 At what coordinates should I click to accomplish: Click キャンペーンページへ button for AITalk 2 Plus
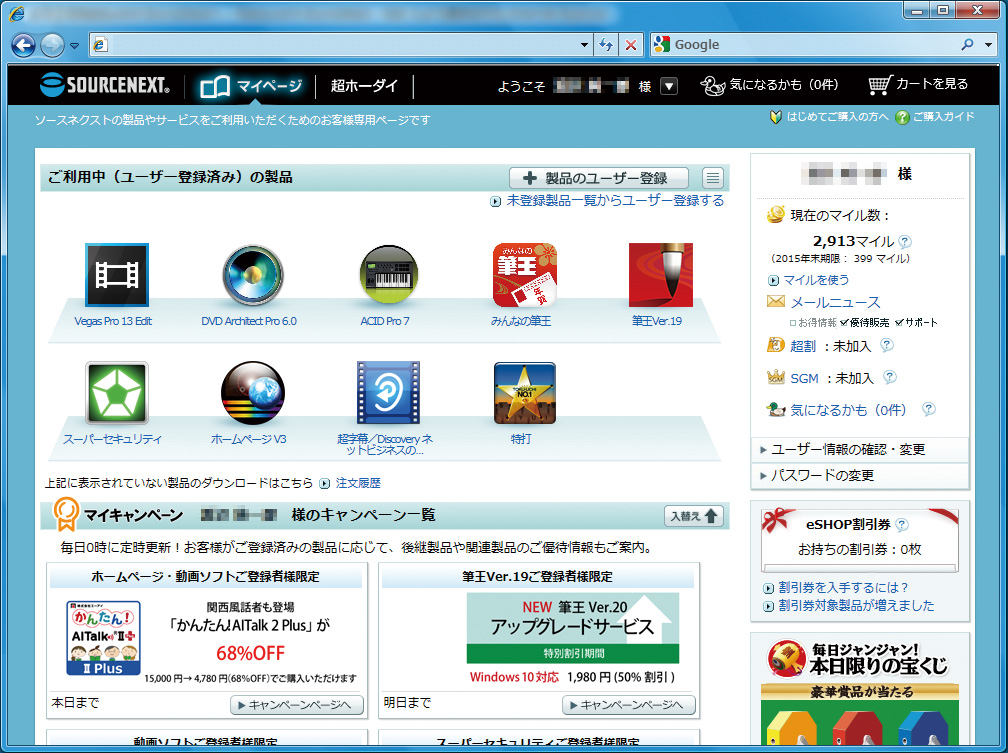pyautogui.click(x=297, y=705)
